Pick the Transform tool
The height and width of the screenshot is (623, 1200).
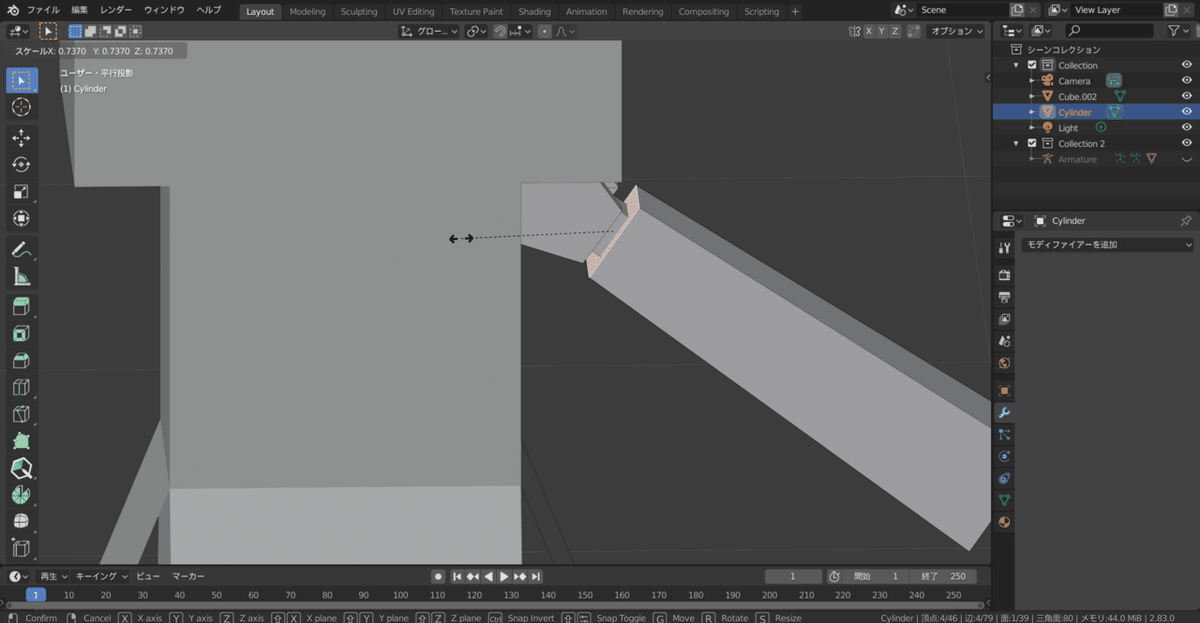pyautogui.click(x=21, y=219)
